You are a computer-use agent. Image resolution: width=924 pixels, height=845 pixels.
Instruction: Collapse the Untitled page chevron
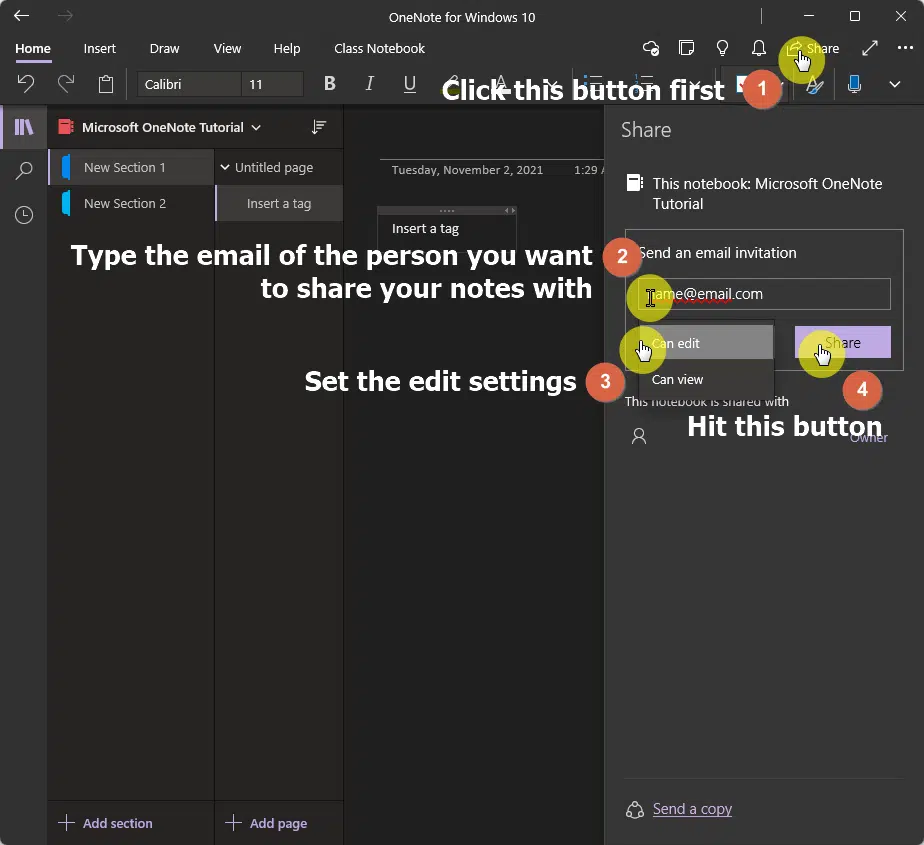click(x=225, y=167)
